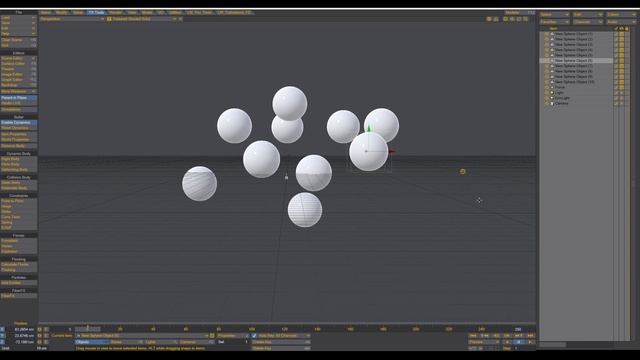The image size is (640, 360).
Task: Select New Sphere Object (1) in item list
Action: (573, 34)
